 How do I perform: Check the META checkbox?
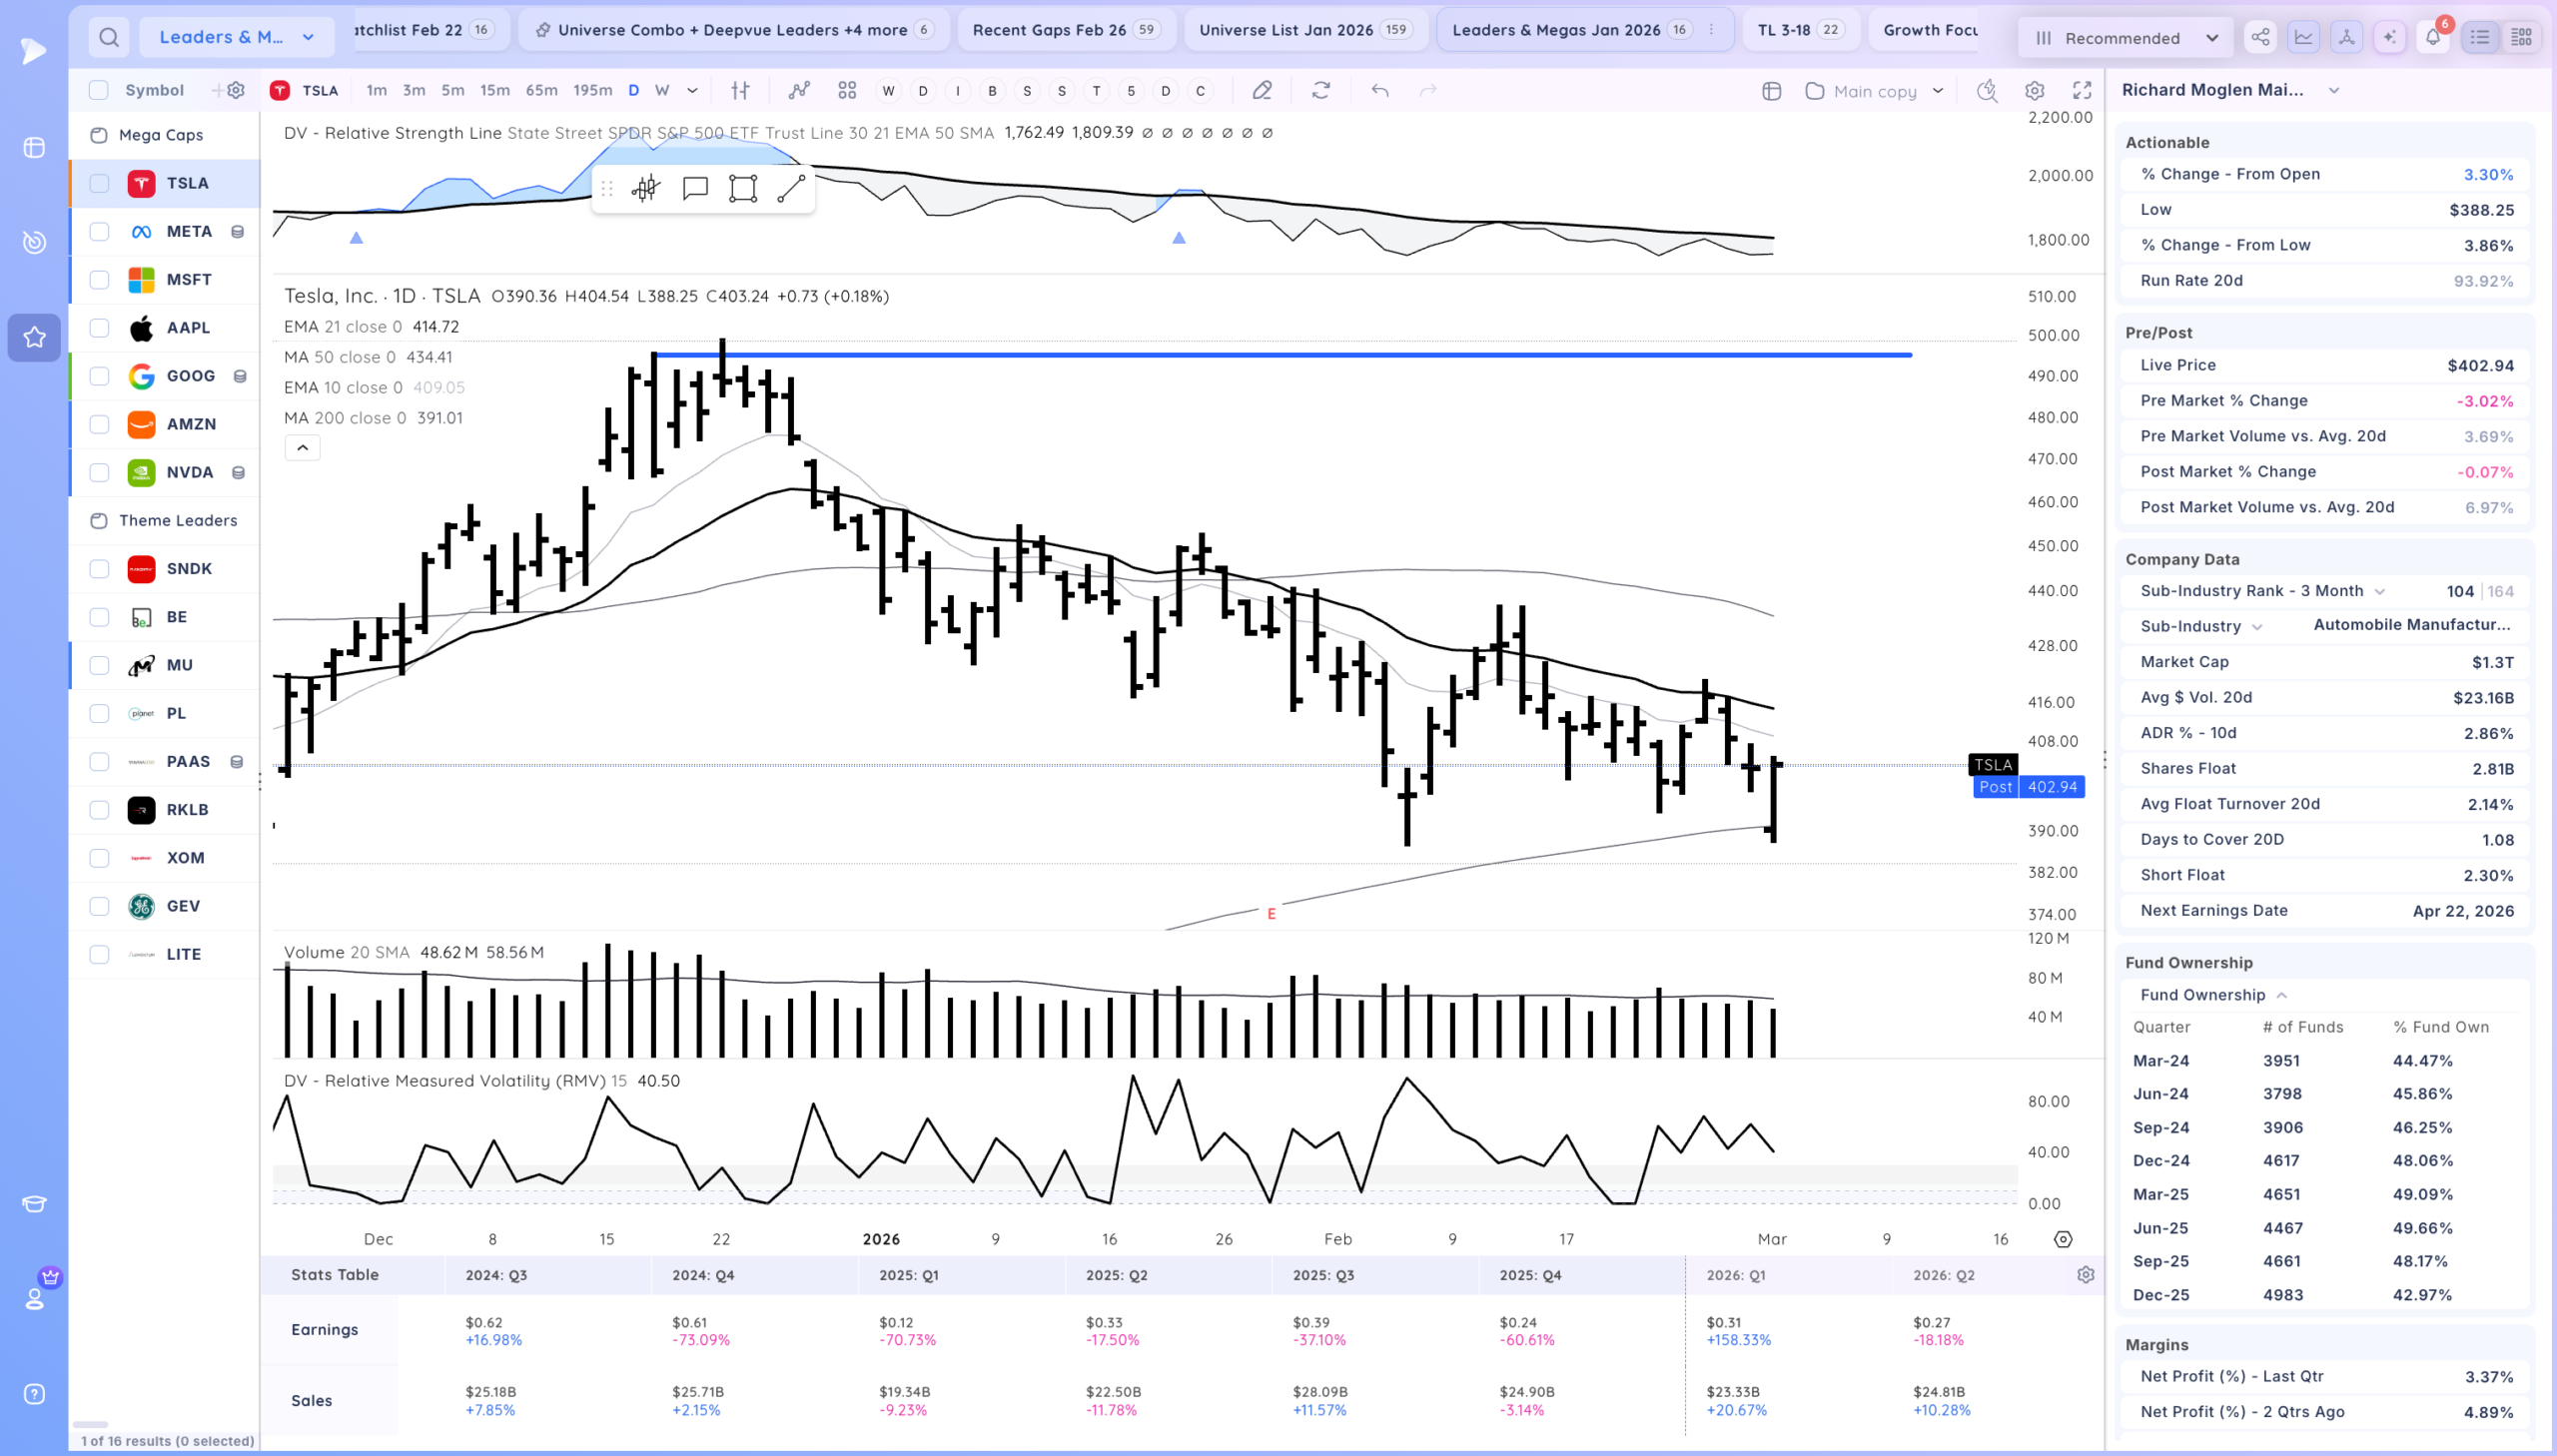click(99, 231)
